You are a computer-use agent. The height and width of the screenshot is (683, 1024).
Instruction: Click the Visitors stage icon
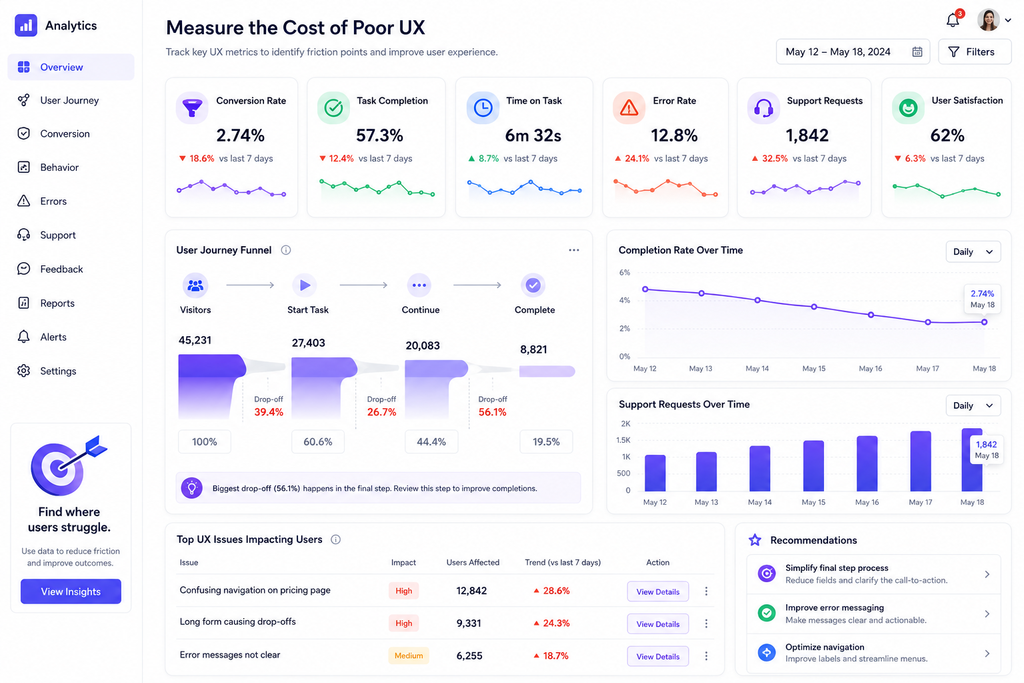[195, 285]
